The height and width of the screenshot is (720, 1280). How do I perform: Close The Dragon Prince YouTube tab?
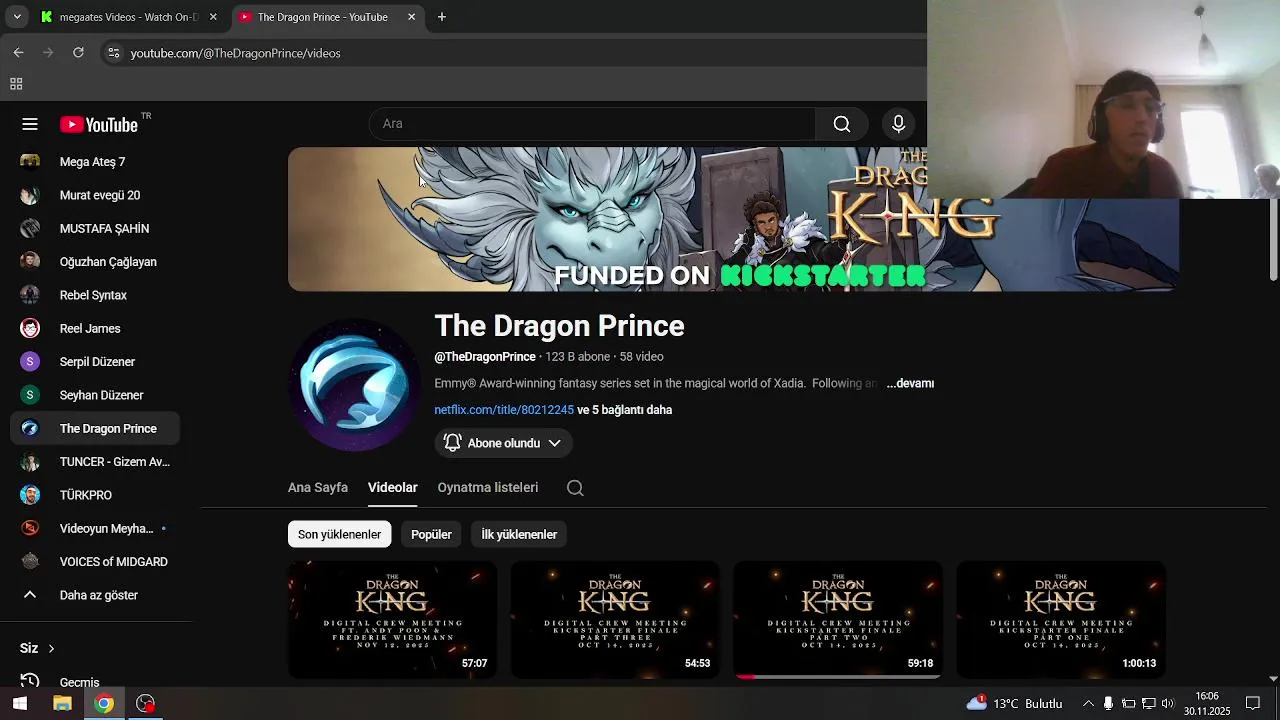coord(411,17)
